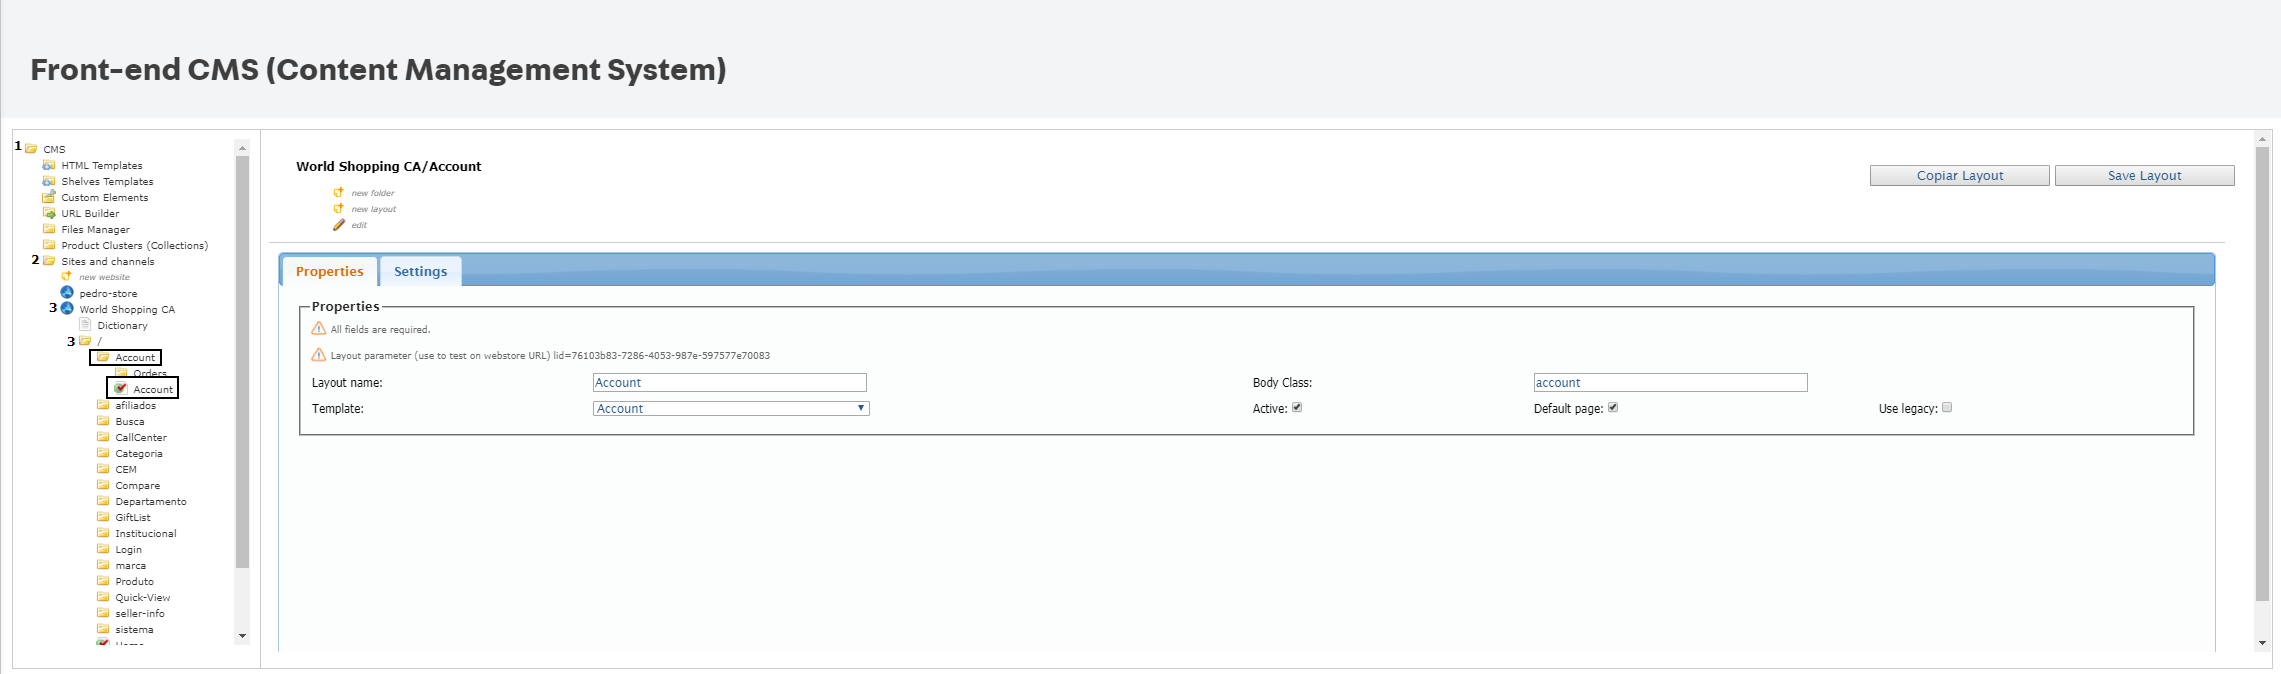Click the pedro-store globe icon
2281x674 pixels.
pyautogui.click(x=67, y=292)
